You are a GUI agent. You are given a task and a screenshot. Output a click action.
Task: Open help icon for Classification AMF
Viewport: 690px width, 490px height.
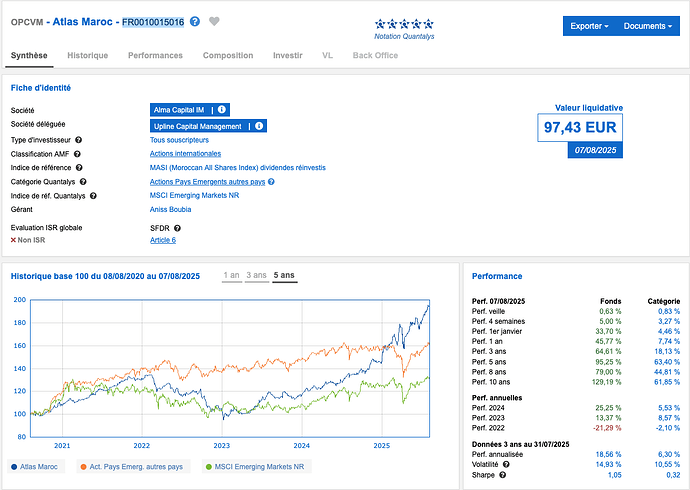(x=76, y=154)
